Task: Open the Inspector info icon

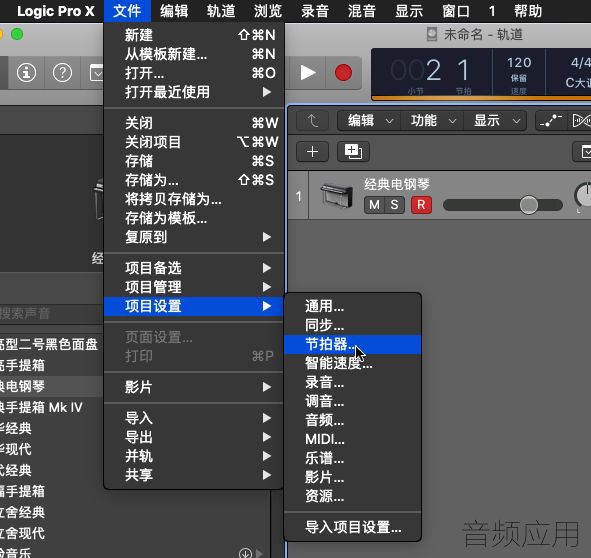Action: (x=26, y=72)
